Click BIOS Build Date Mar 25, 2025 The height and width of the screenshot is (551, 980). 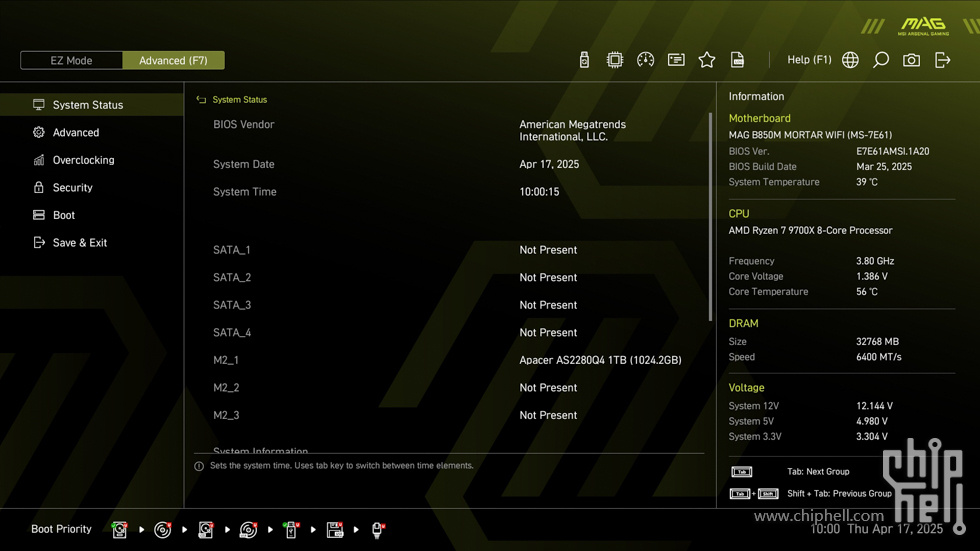(x=884, y=167)
